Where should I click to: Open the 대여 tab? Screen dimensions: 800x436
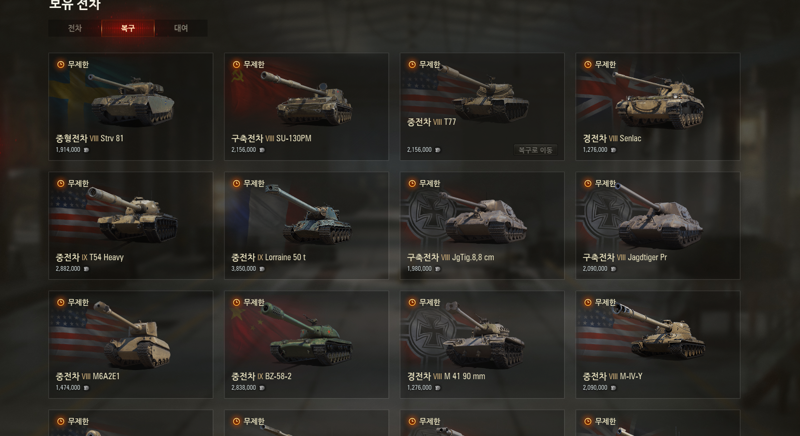181,28
